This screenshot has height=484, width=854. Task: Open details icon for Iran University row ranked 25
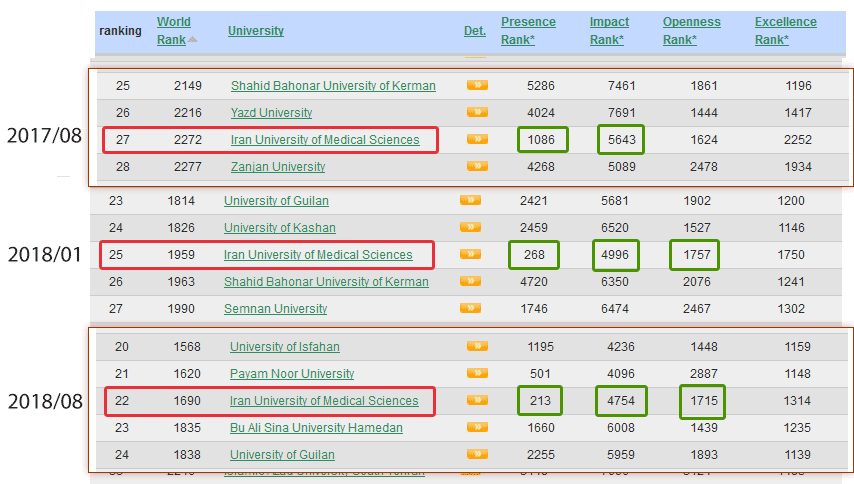[x=470, y=254]
